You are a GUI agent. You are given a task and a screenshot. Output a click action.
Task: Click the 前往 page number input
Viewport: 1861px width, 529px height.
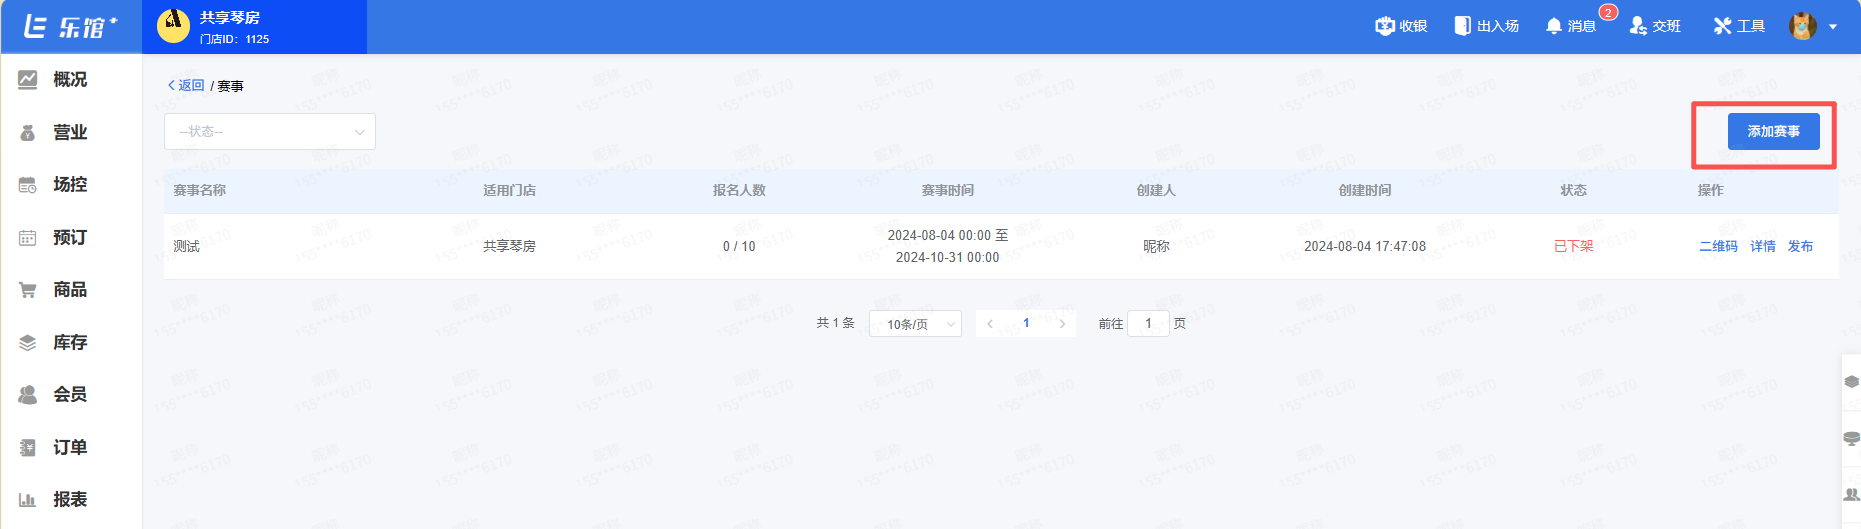(1148, 324)
